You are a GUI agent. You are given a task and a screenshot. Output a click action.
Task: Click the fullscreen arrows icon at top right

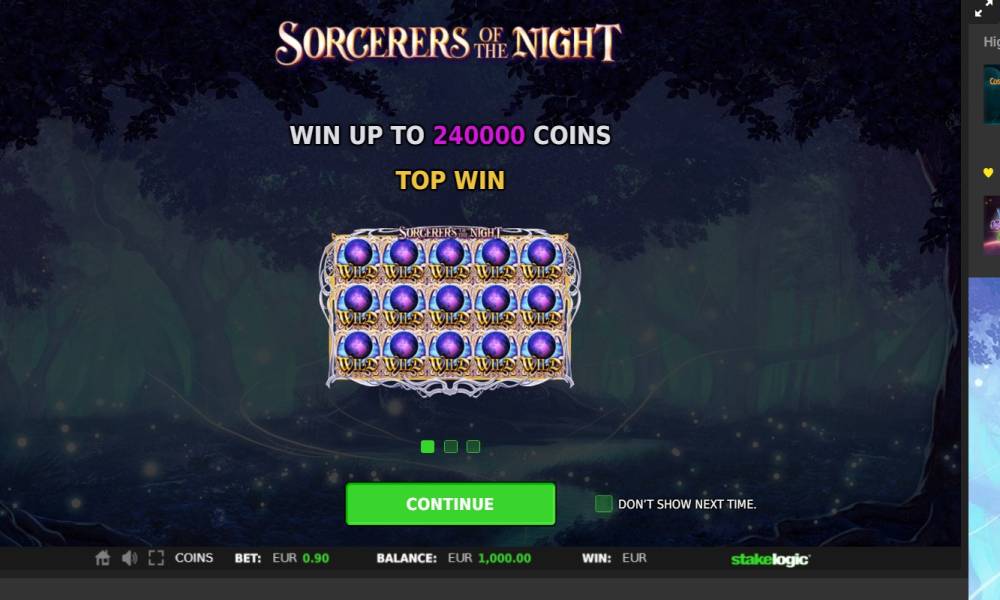point(984,9)
